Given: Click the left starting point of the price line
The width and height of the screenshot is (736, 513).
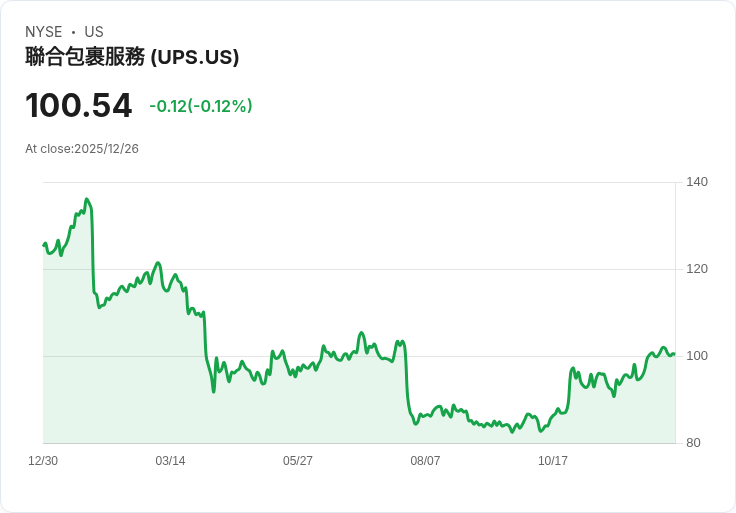Looking at the screenshot, I should pyautogui.click(x=44, y=244).
